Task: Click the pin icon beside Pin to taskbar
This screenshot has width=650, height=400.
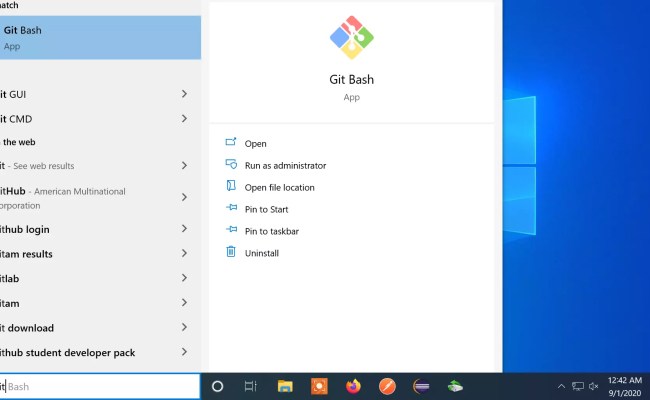Action: click(231, 229)
